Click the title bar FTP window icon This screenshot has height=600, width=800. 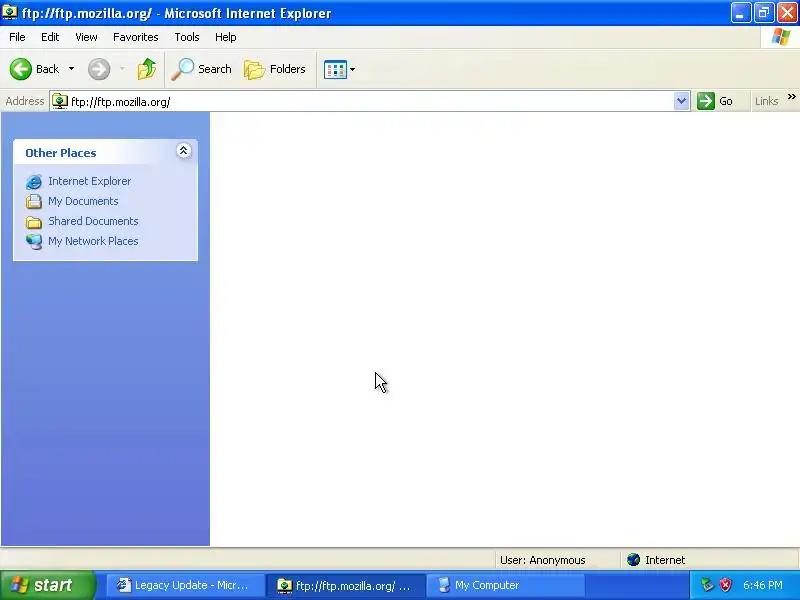pos(9,12)
